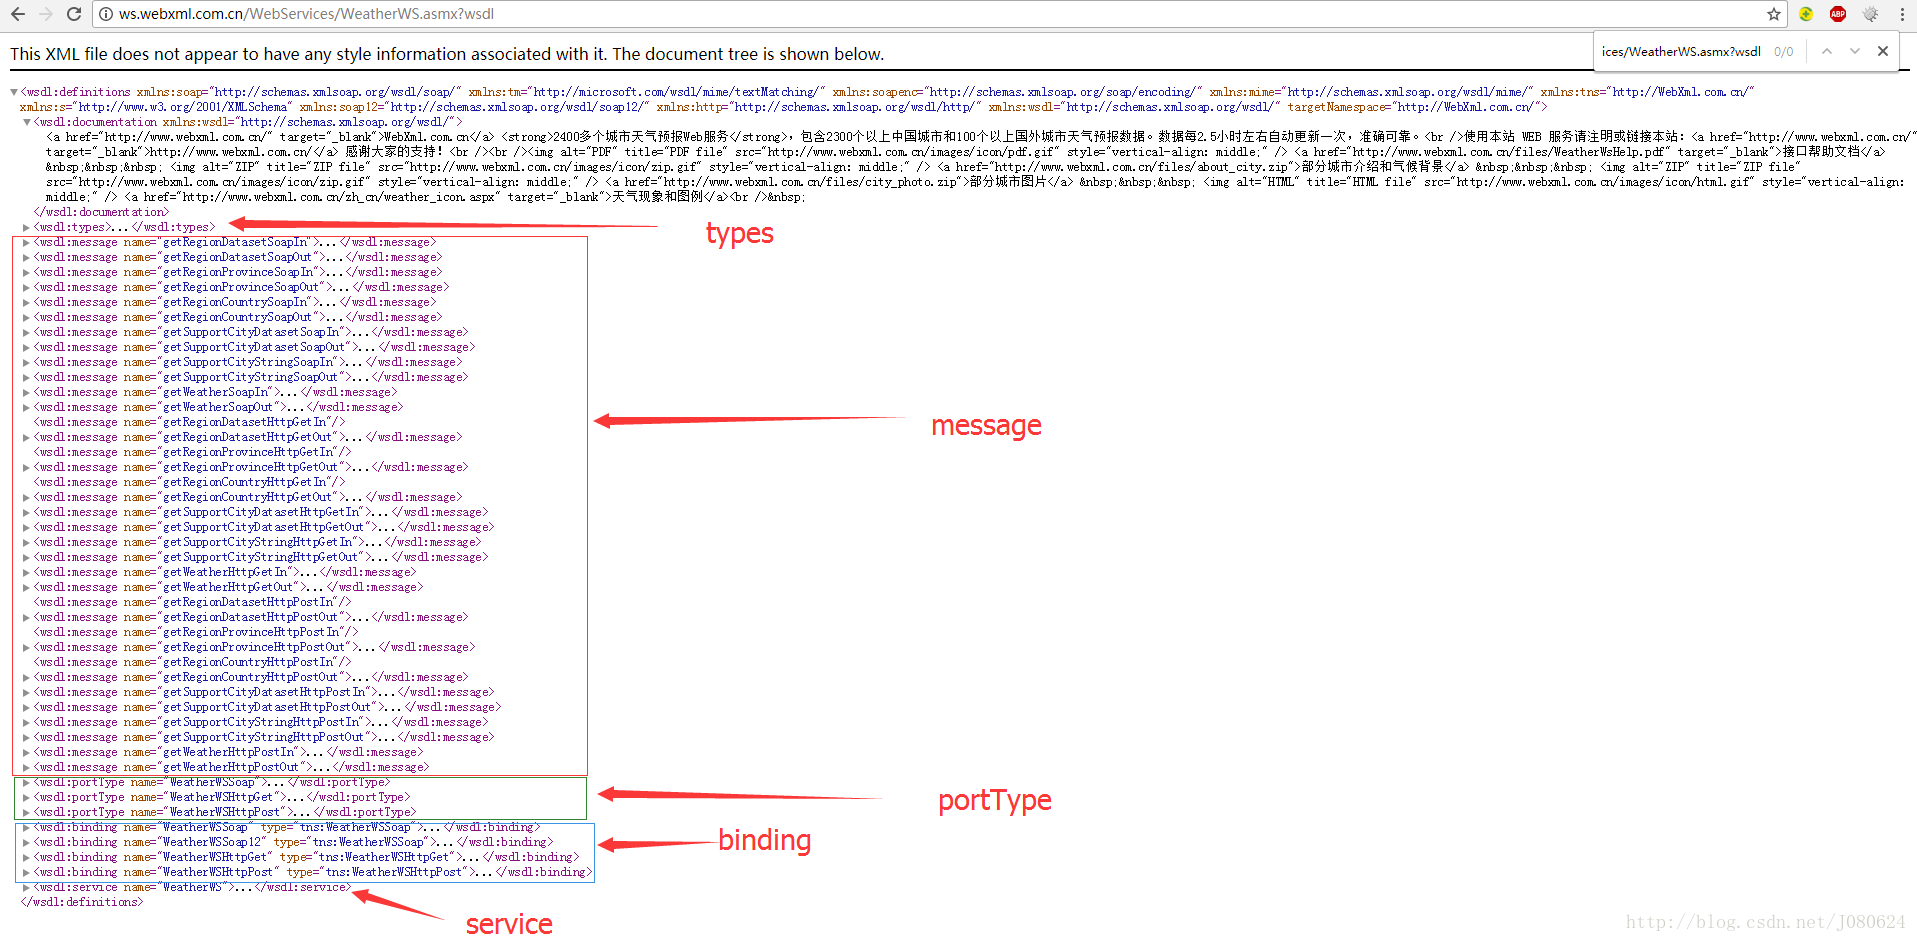The image size is (1917, 942).
Task: Expand the getSupportCityDatasetSoapOut message
Action: point(27,347)
